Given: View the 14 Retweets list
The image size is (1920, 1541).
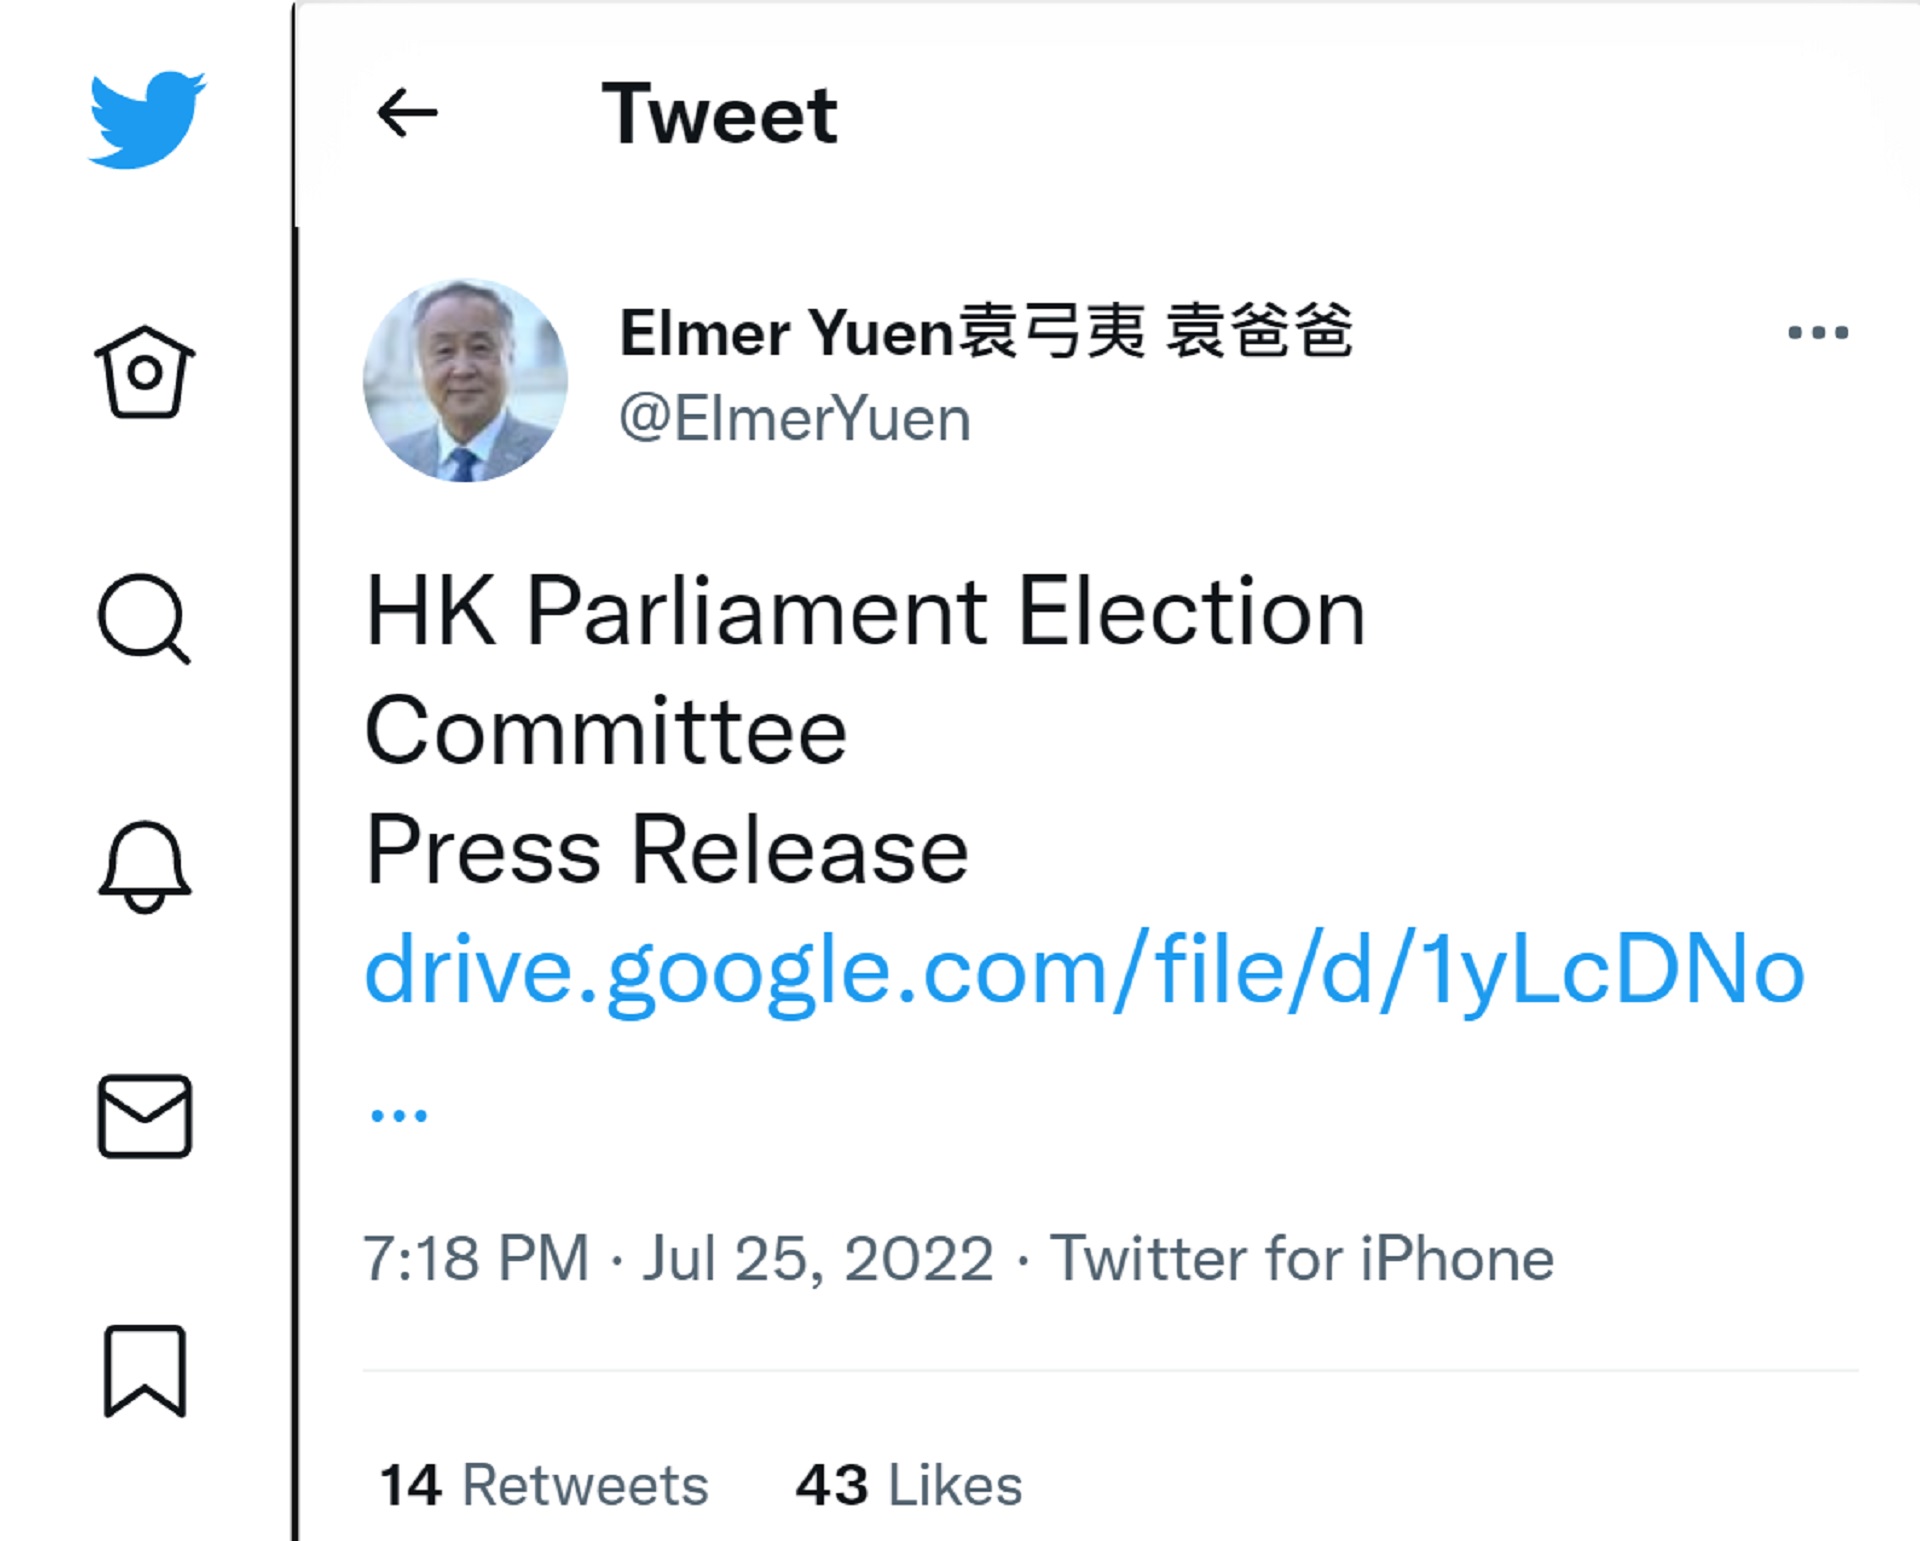Looking at the screenshot, I should [544, 1485].
